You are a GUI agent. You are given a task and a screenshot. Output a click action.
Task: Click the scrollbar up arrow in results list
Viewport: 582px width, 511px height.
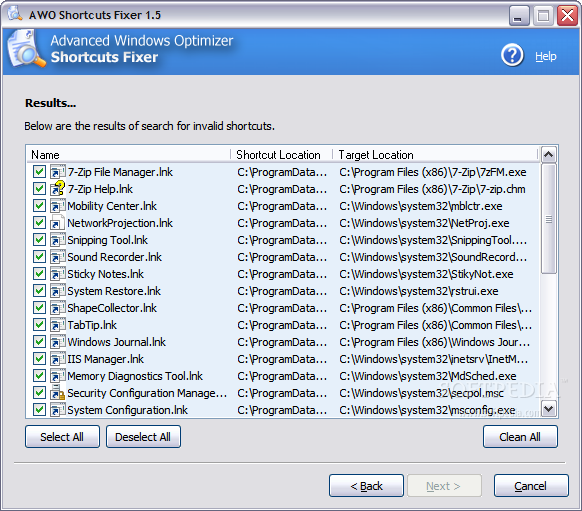549,154
